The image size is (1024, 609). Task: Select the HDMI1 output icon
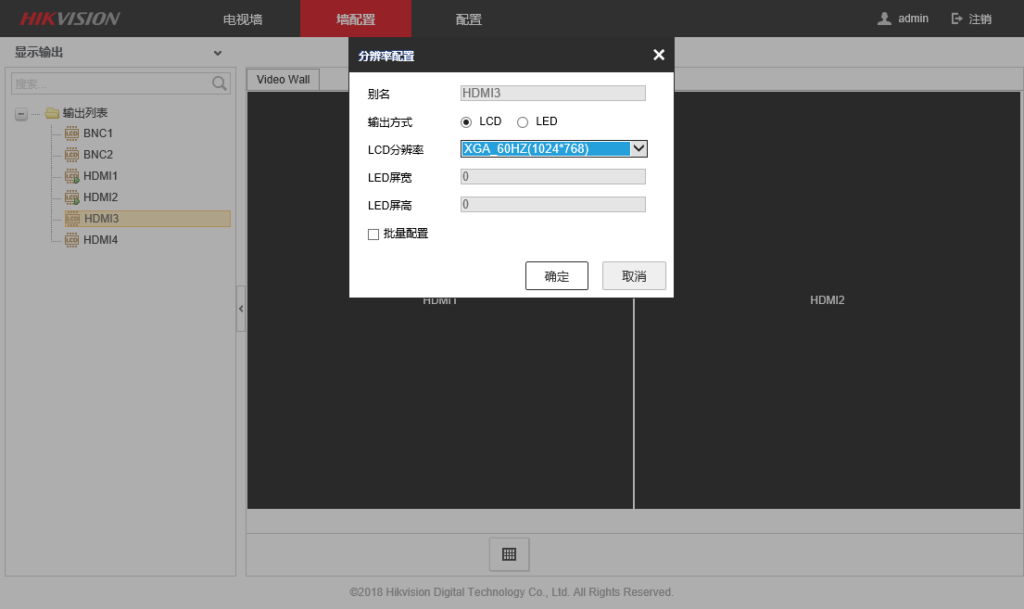pyautogui.click(x=72, y=176)
